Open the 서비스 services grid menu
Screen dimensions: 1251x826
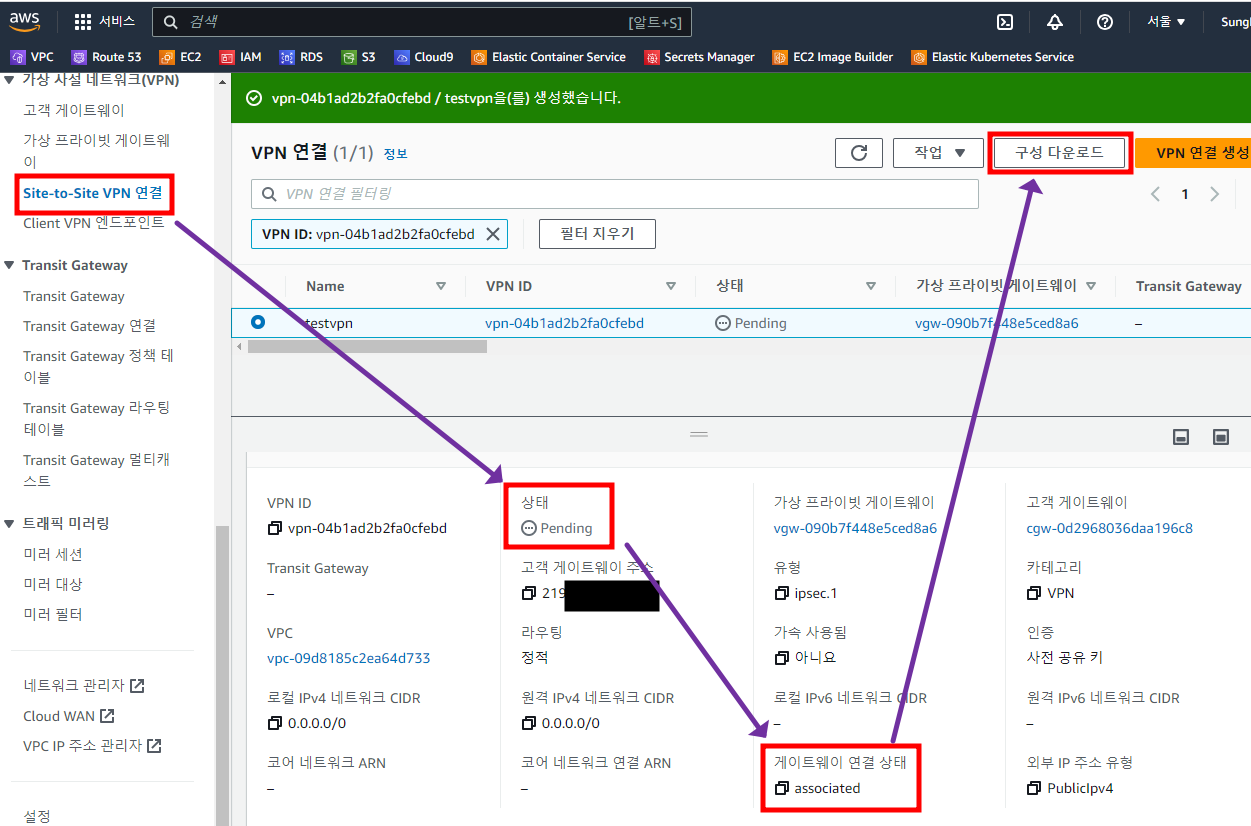point(105,22)
